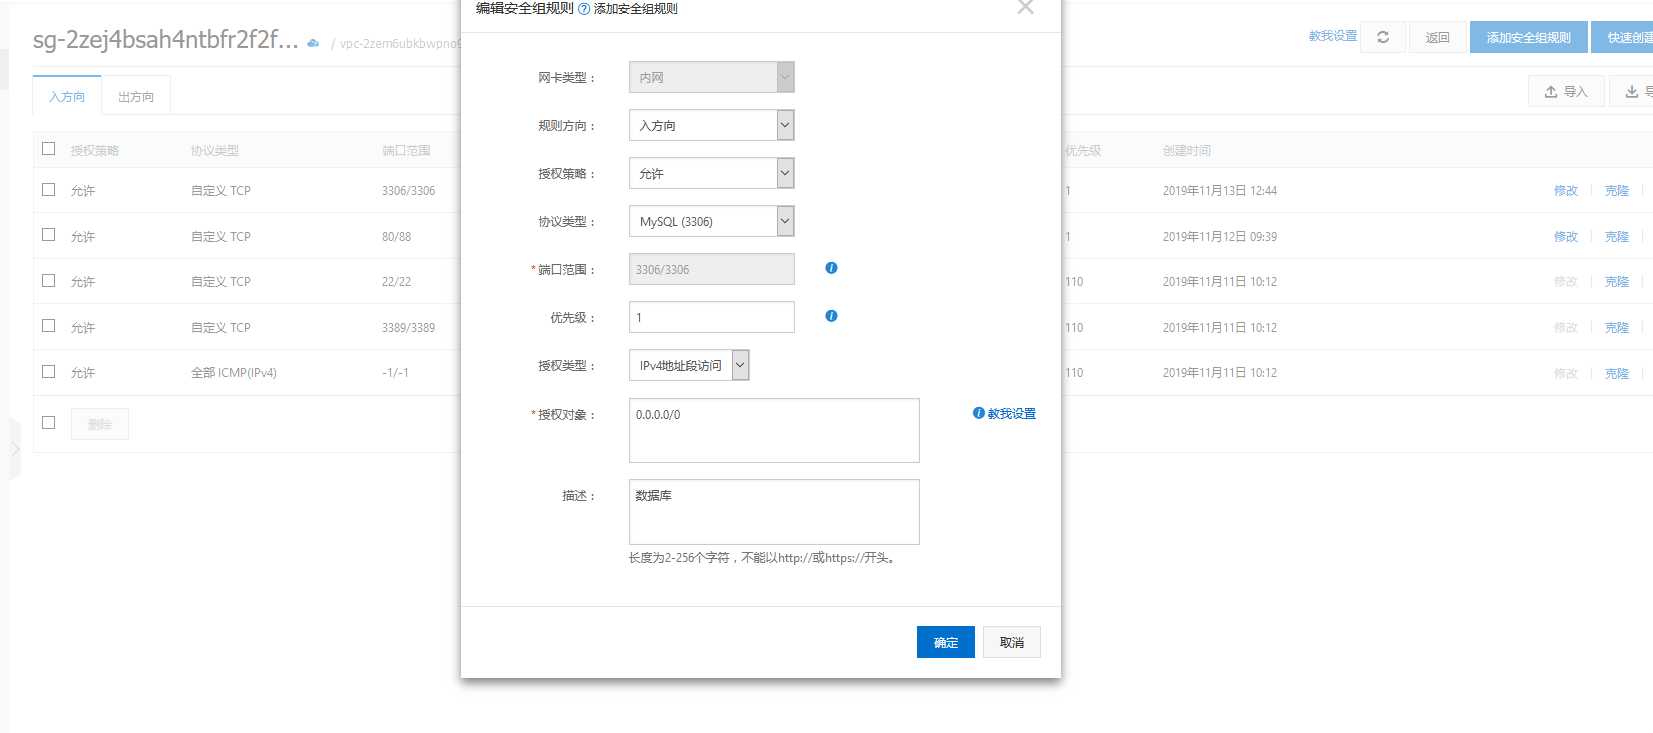
Task: Click the help icon beside 编辑安全组规则 title
Action: (x=584, y=9)
